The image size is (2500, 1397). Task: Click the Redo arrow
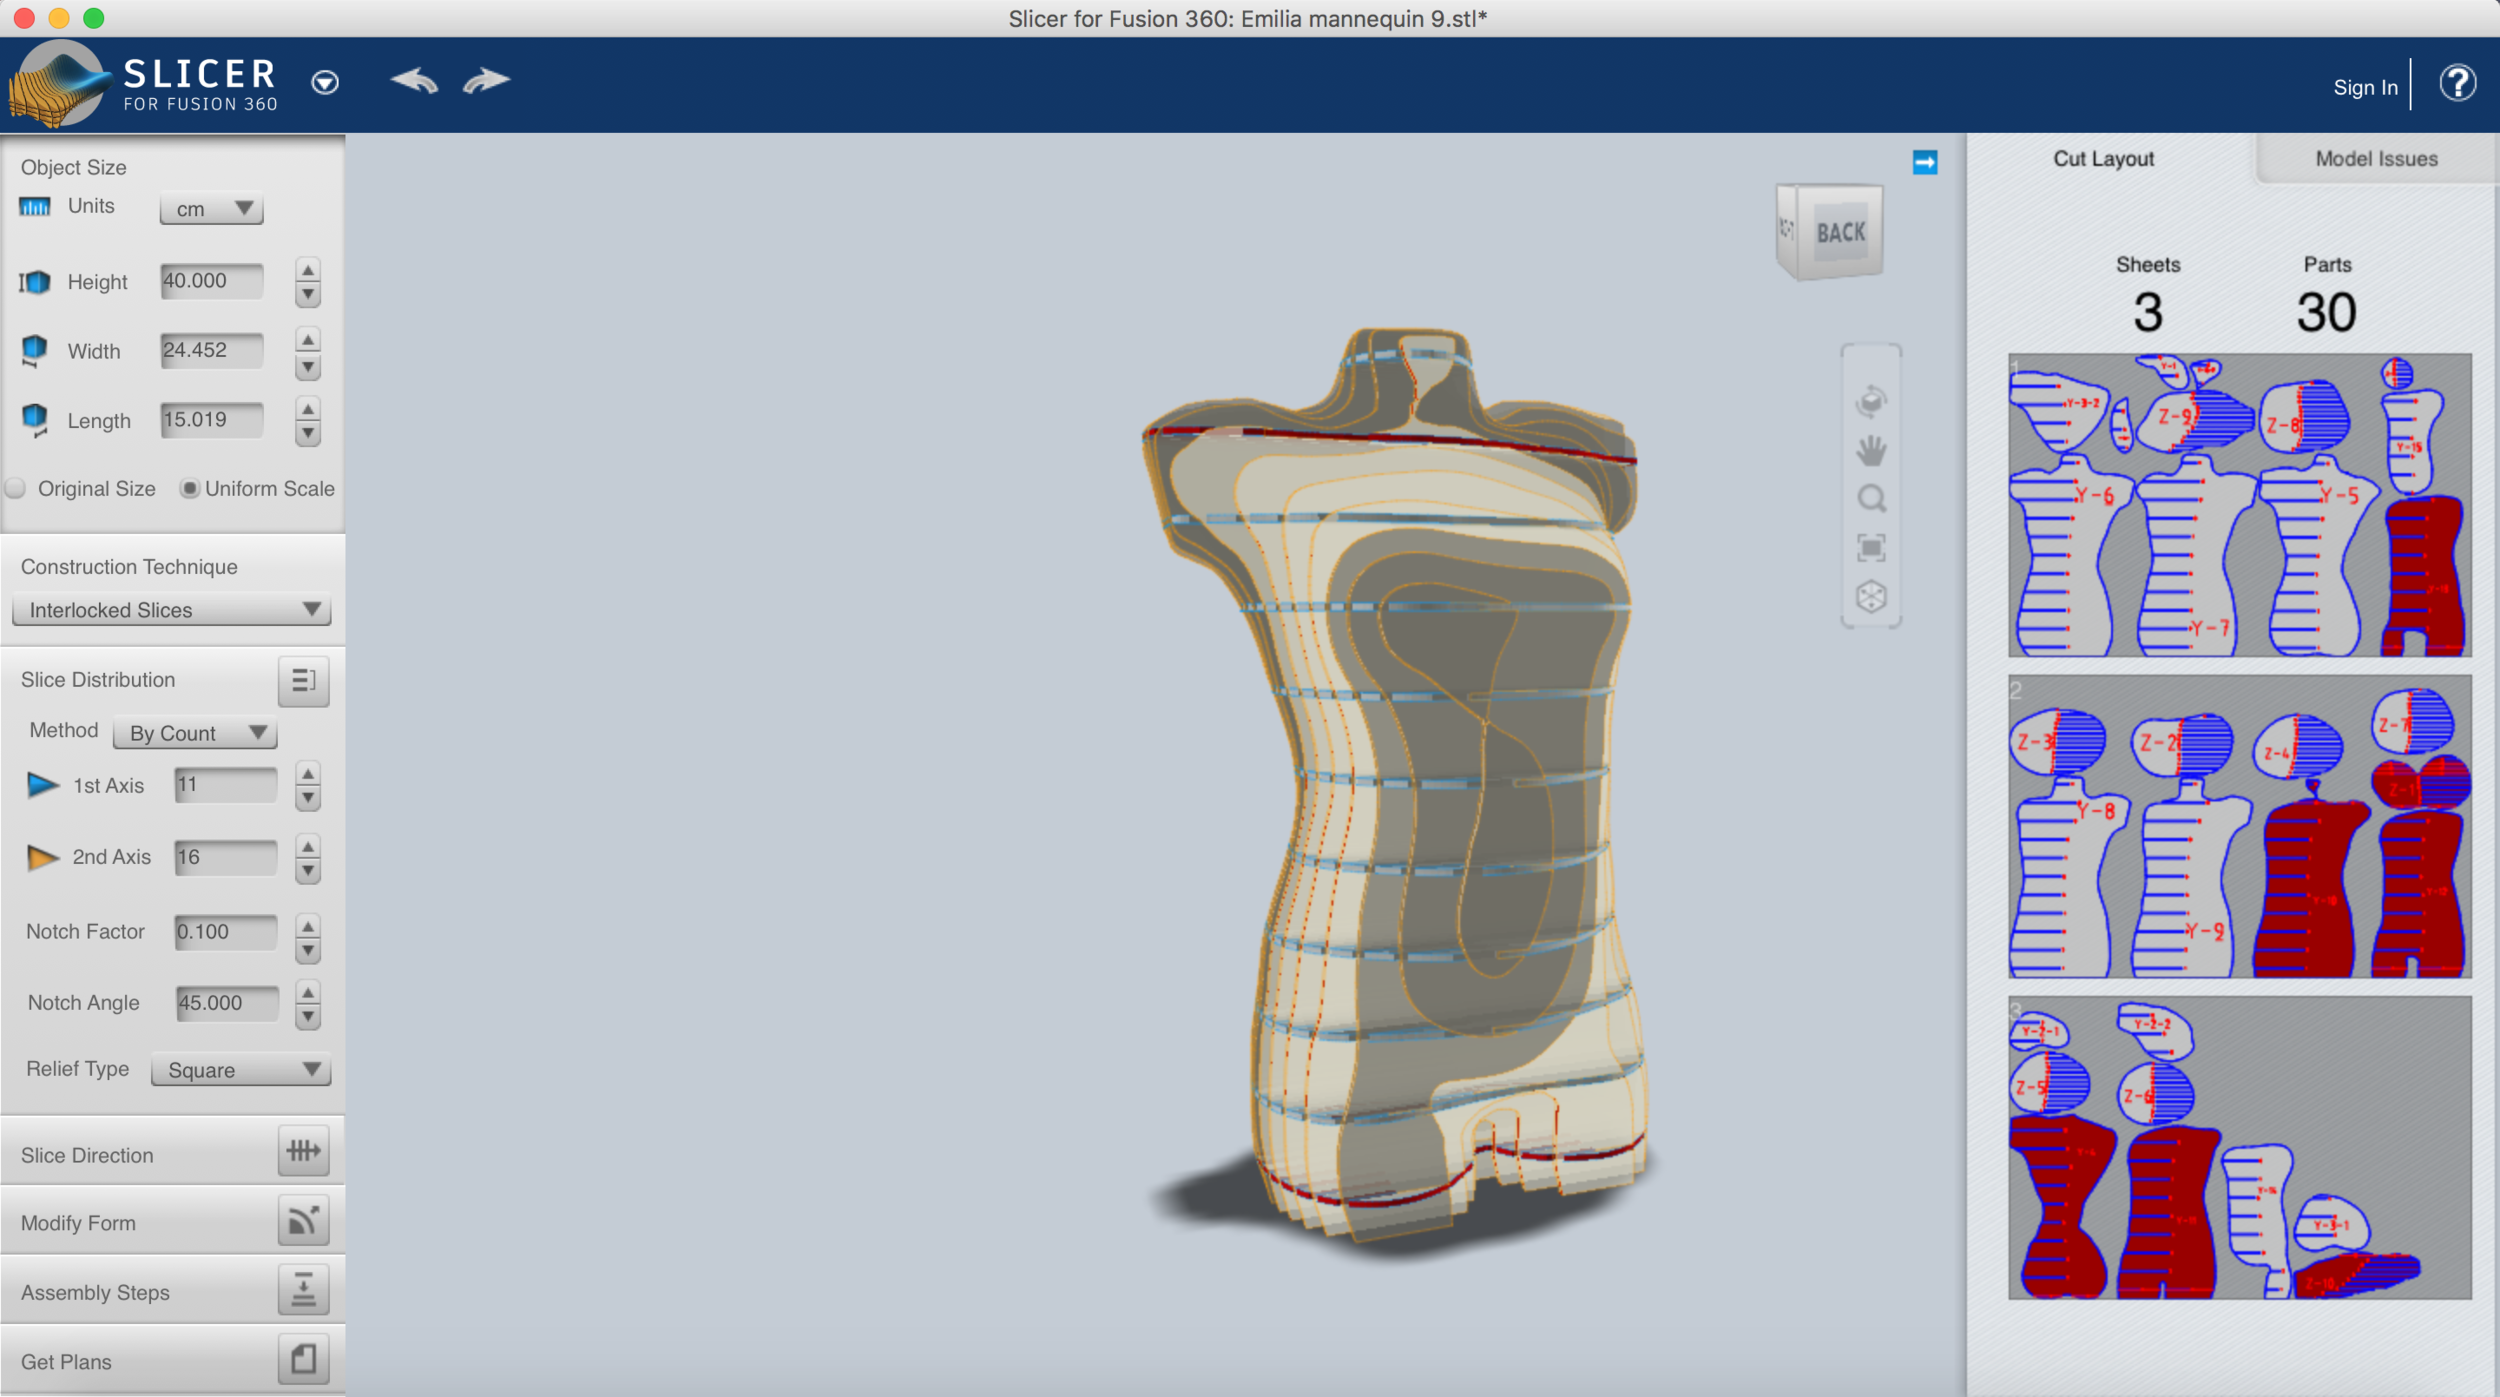click(x=487, y=80)
